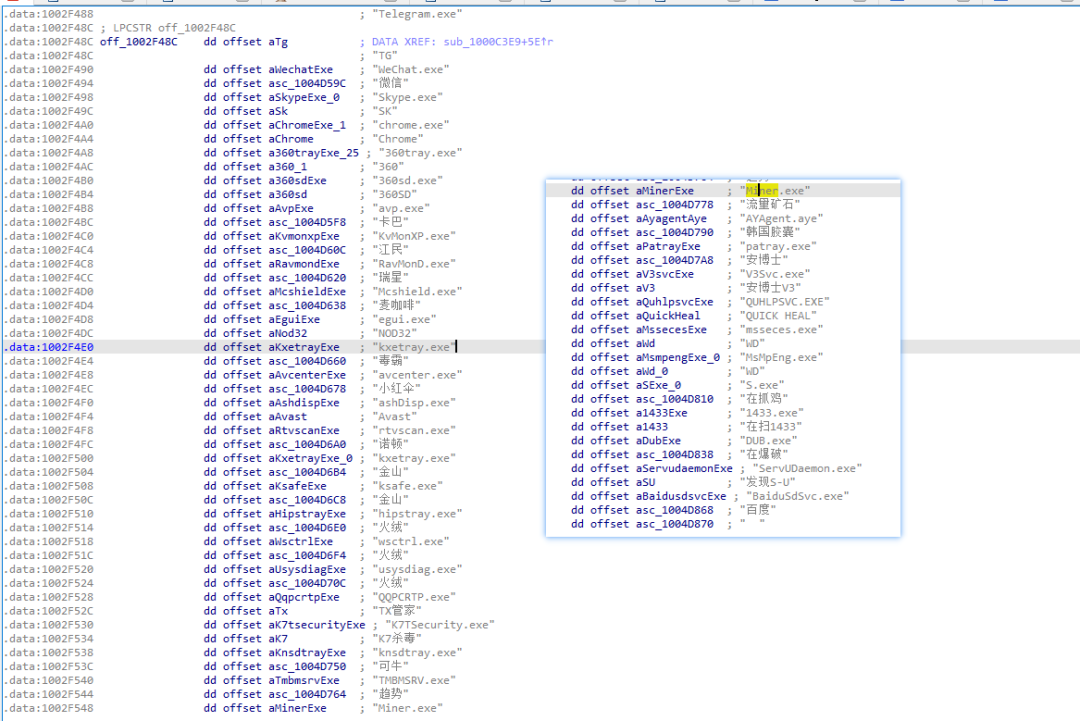Click highlighted "Miner.exe" text in the popup
The width and height of the screenshot is (1080, 721).
(775, 191)
